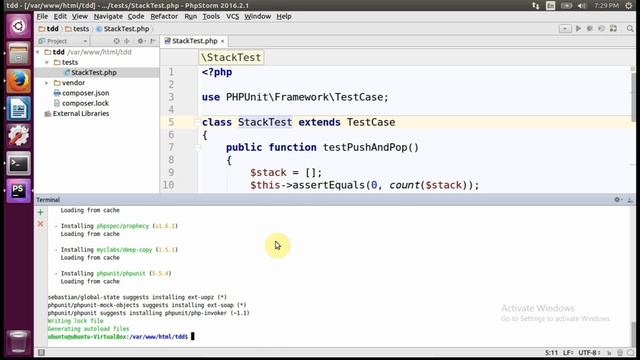Open the Tools menu
640x360 pixels.
[x=211, y=16]
